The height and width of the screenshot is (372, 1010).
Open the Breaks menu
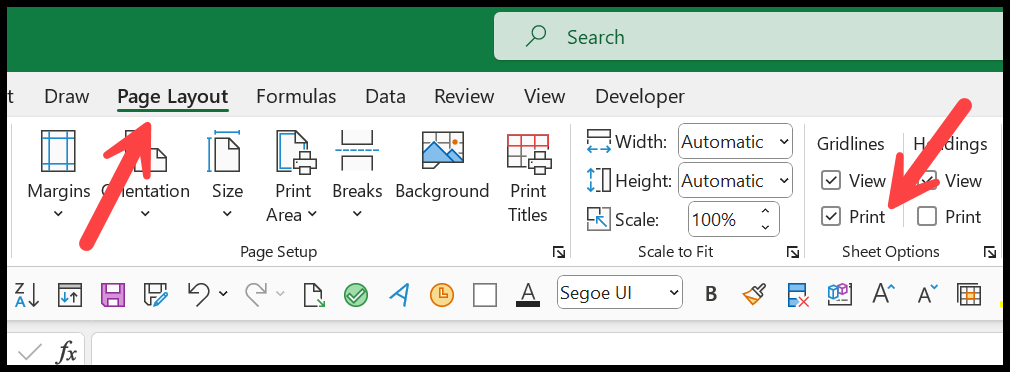coord(357,174)
